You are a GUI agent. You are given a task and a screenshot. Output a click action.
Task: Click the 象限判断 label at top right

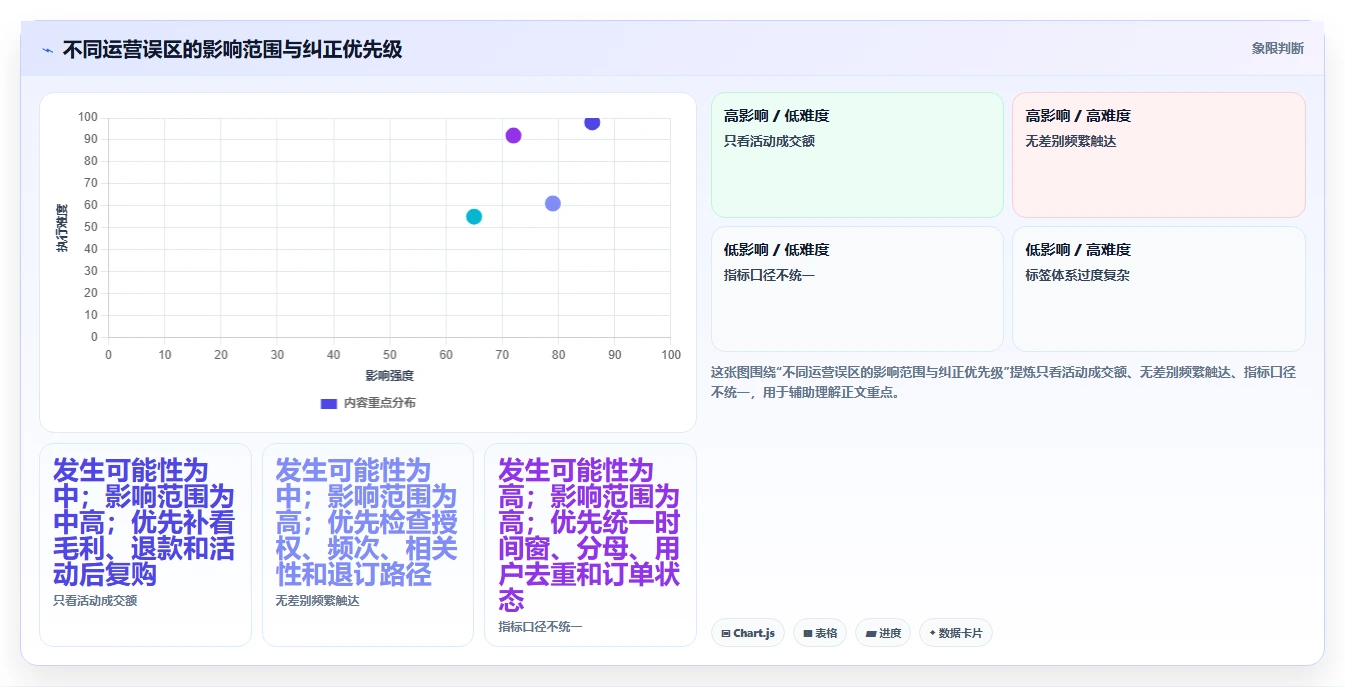coord(1277,48)
